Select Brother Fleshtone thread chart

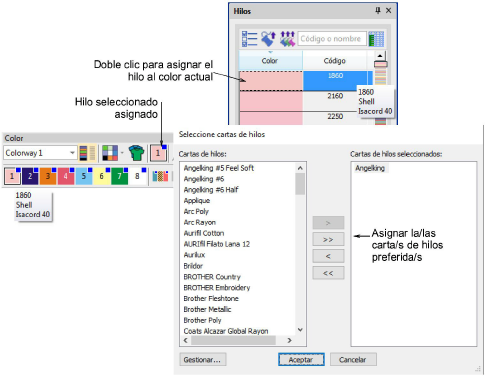click(x=211, y=298)
